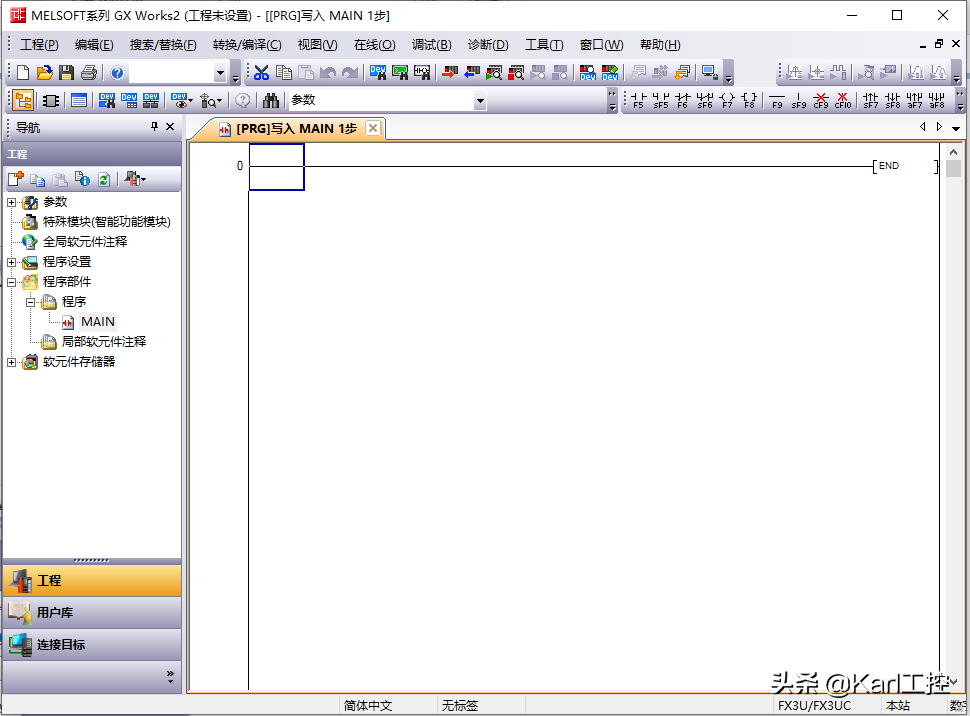Click the Save project icon

66,72
